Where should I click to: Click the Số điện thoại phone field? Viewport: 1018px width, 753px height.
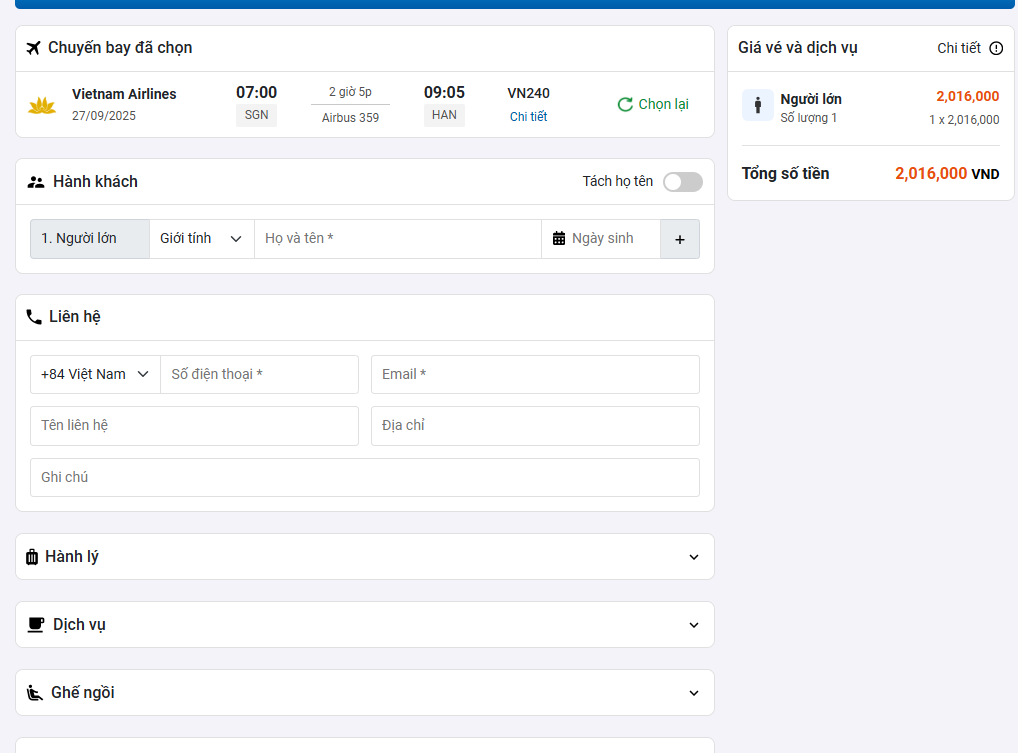tap(259, 374)
